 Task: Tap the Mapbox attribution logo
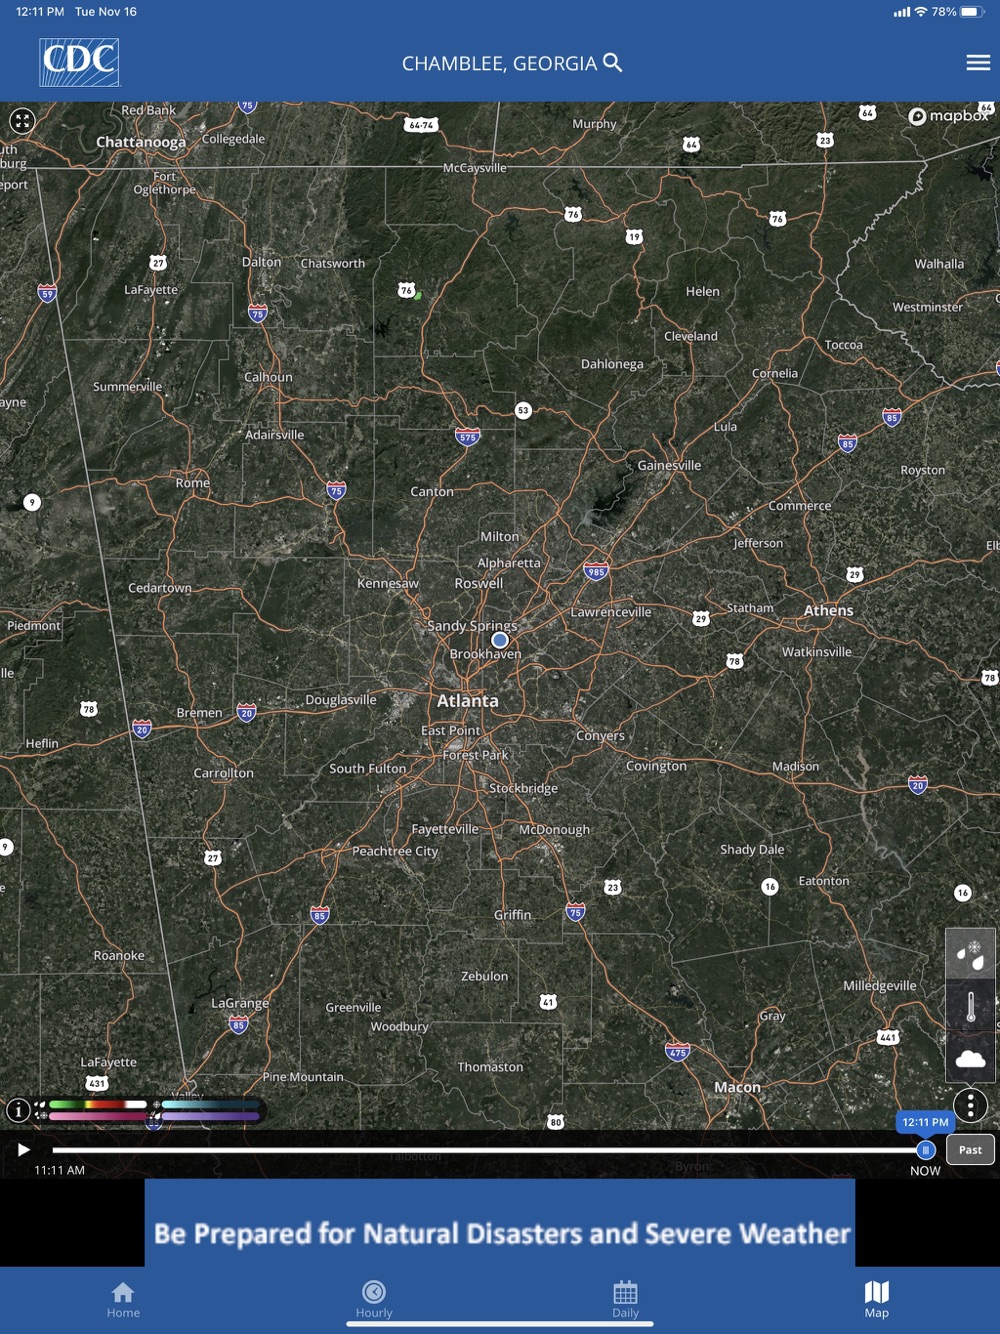(949, 116)
